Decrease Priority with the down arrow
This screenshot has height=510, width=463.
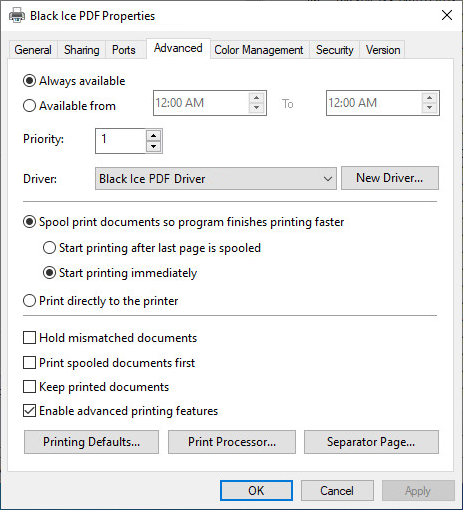153,146
